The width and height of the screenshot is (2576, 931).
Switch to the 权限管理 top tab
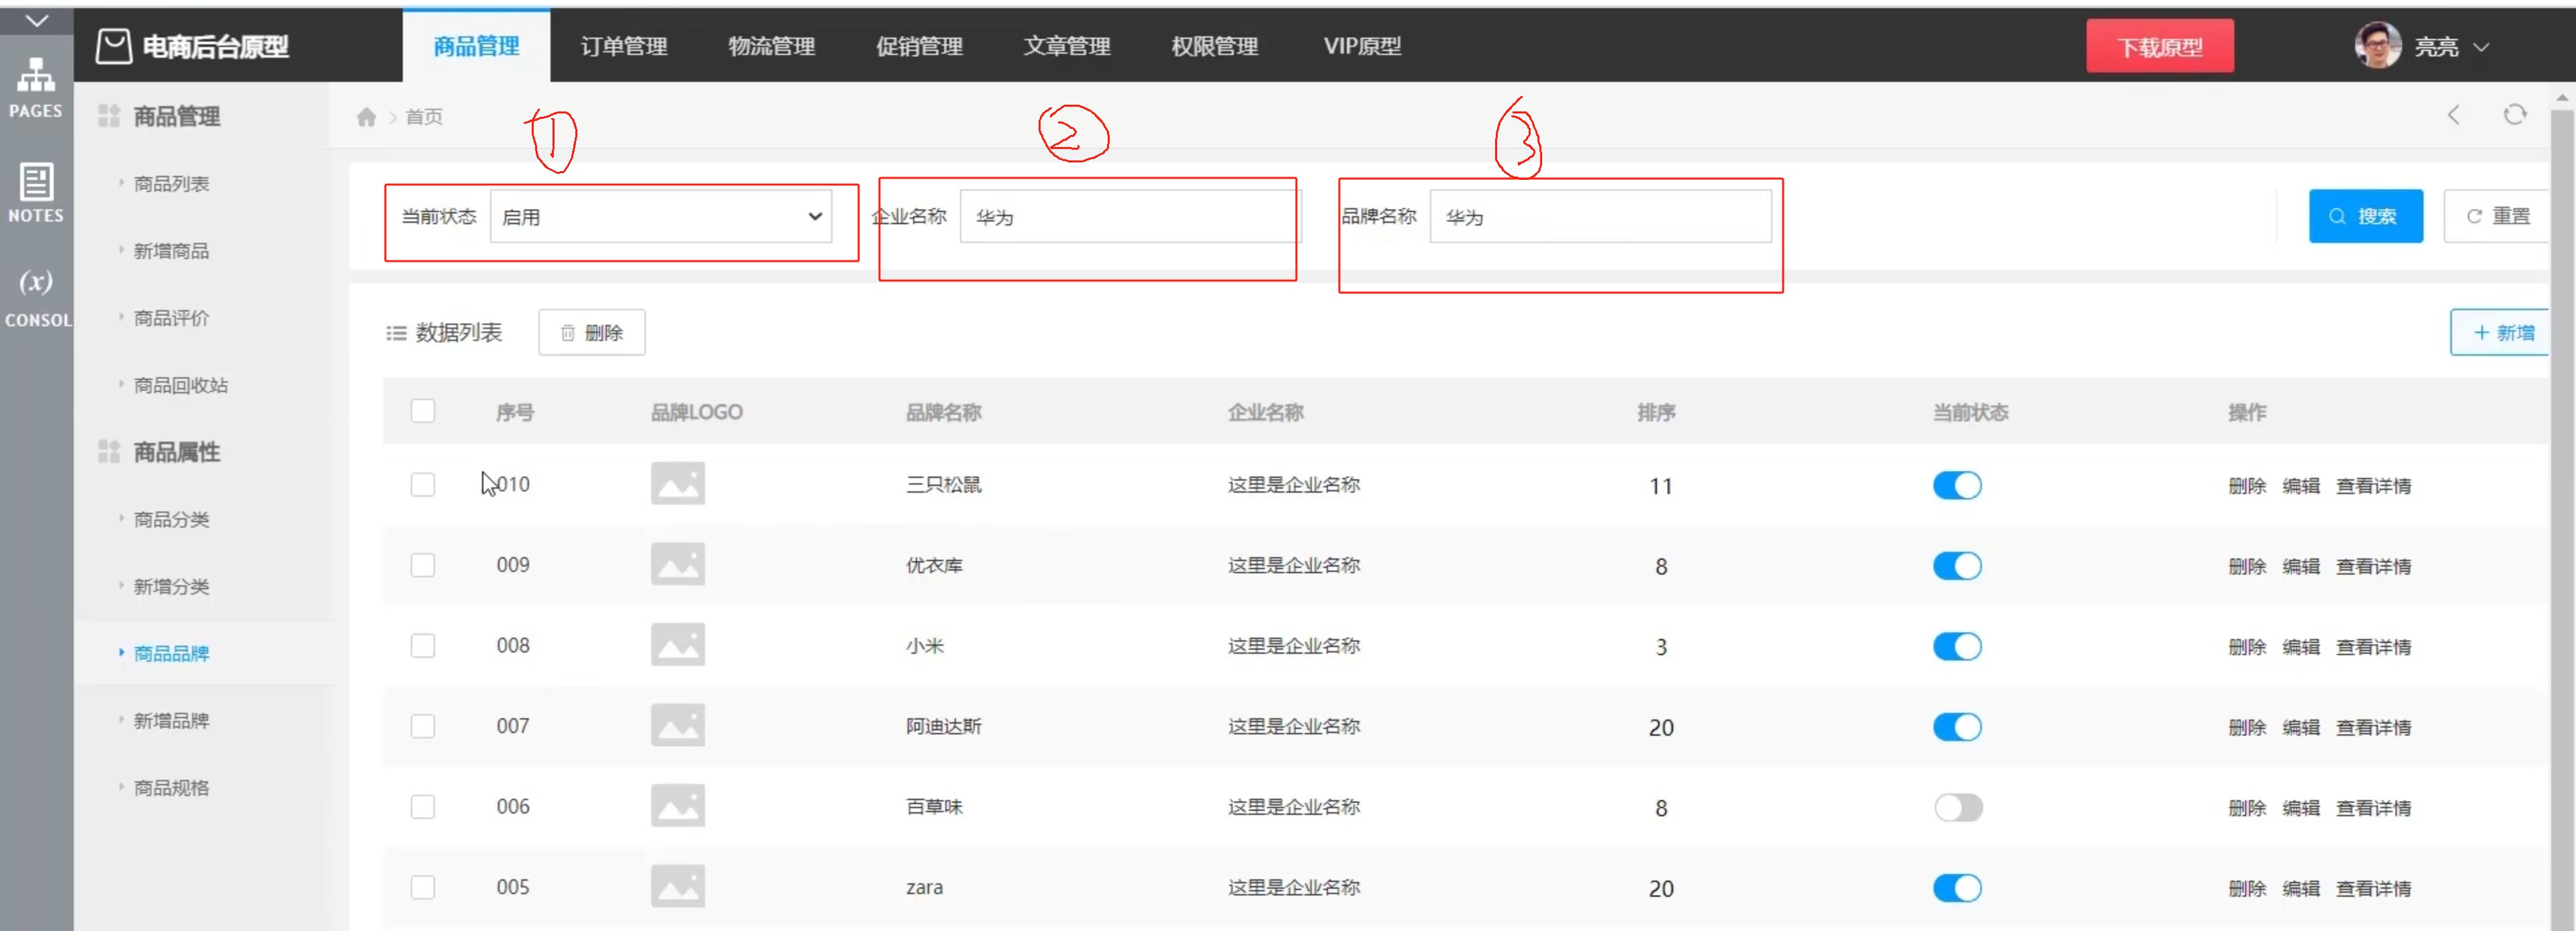(1214, 46)
